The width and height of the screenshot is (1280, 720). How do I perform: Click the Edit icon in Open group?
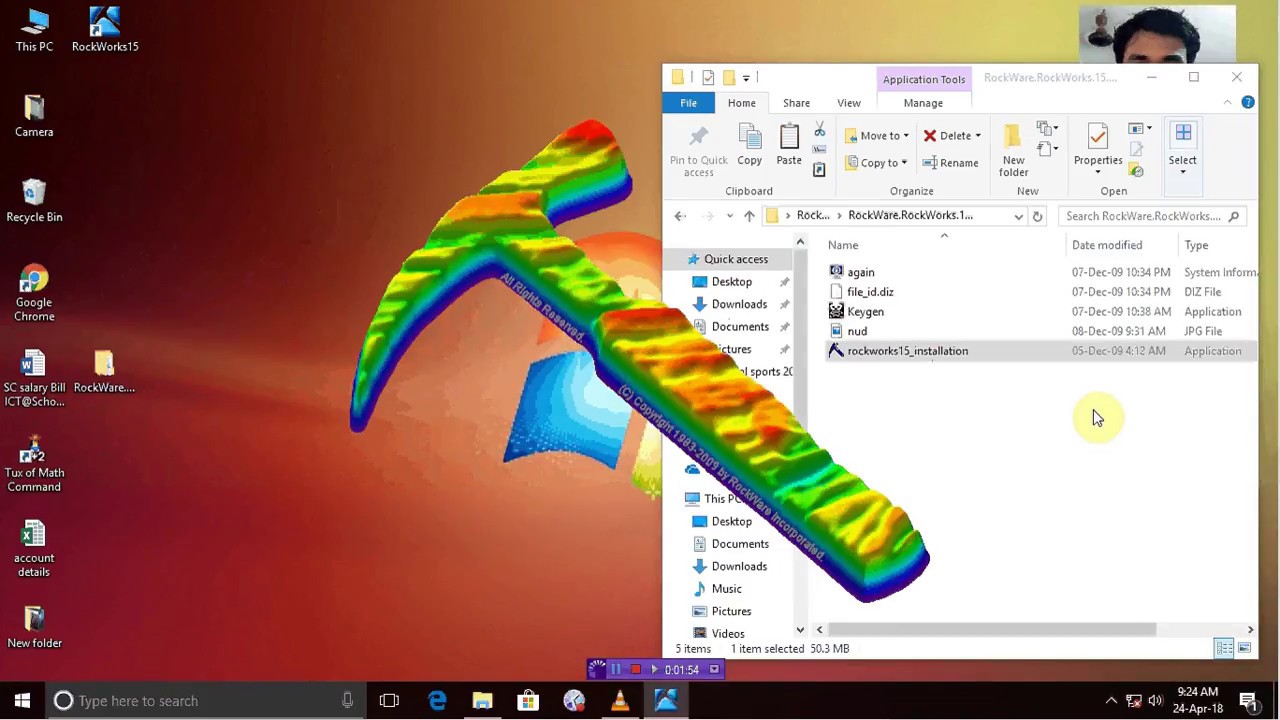point(1136,150)
